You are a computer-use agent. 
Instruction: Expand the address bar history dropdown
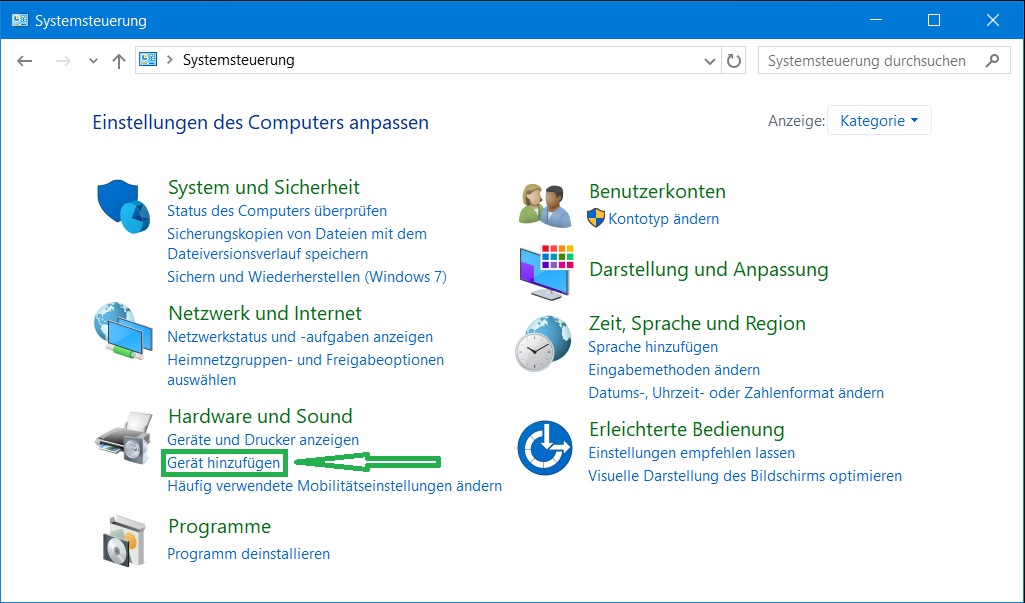[709, 61]
